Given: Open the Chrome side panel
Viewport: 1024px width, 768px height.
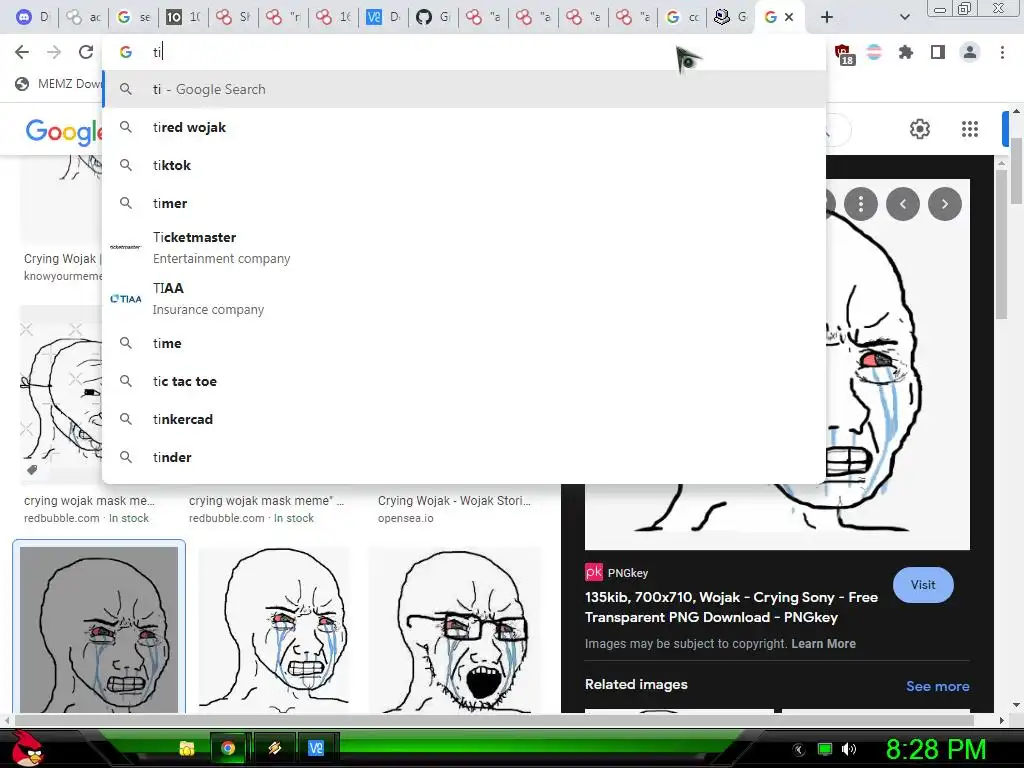Looking at the screenshot, I should [938, 52].
